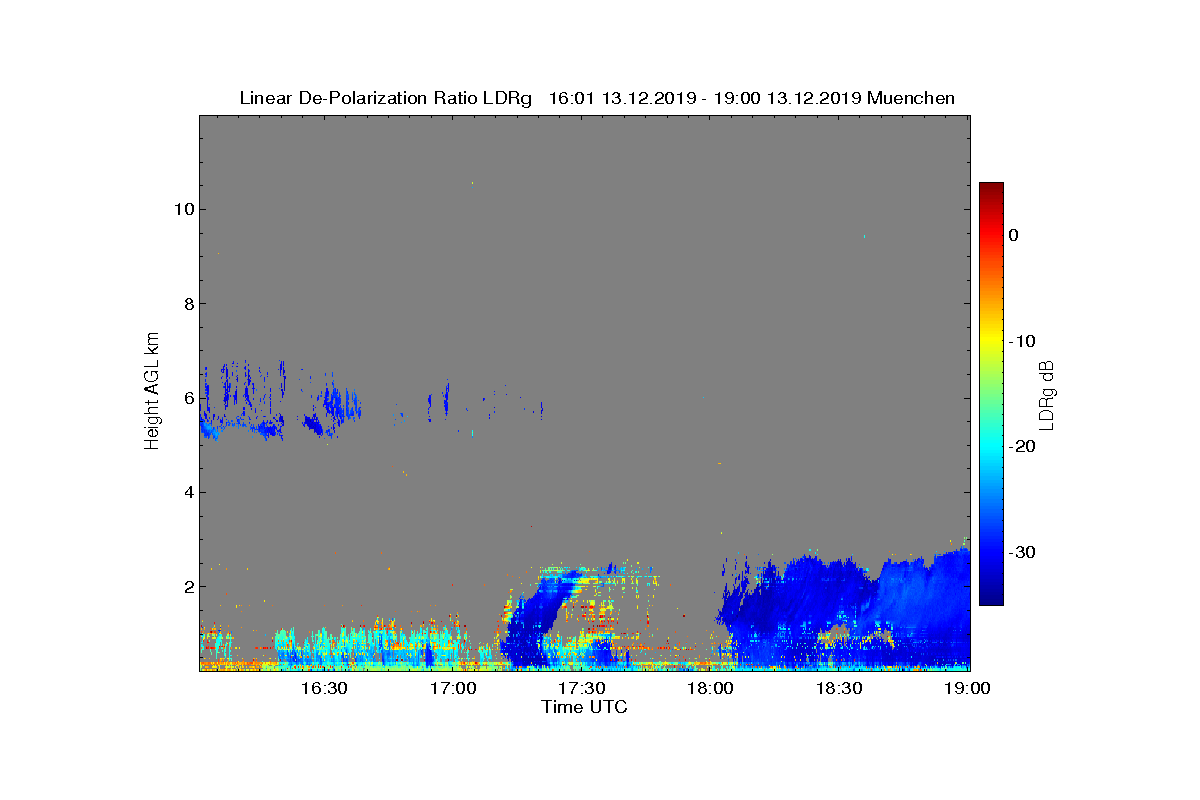Screen dimensions: 1200x800
Task: Click the height tick label 10
Action: click(x=183, y=209)
